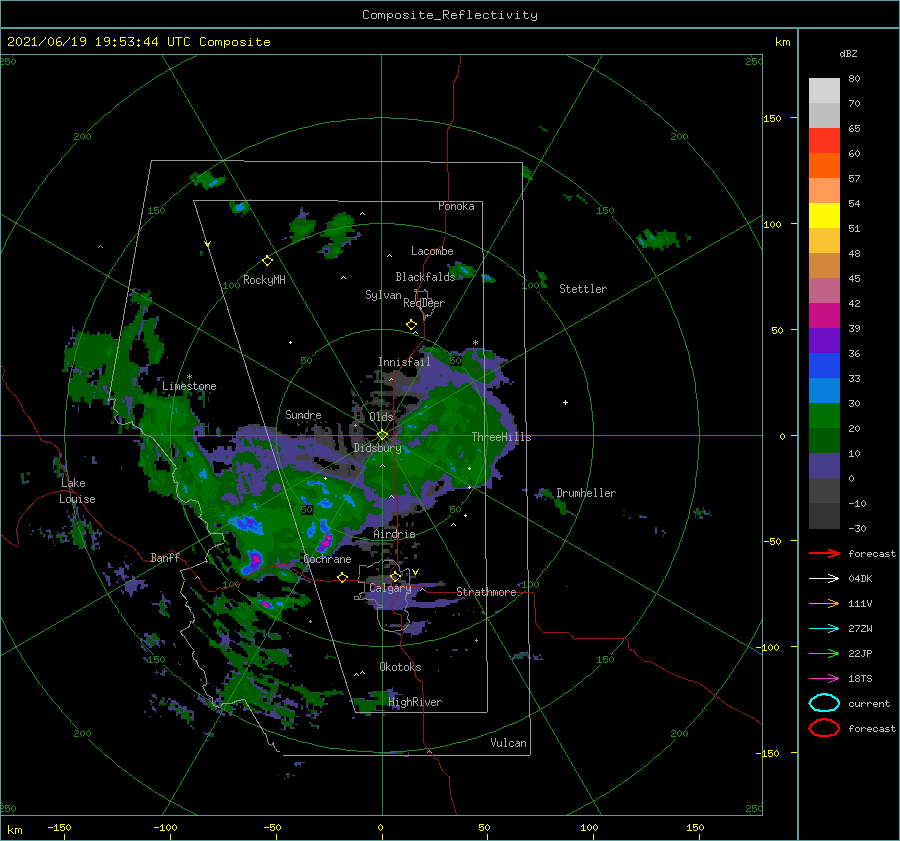Select the dark gray -10 to -30 swatch

click(824, 516)
